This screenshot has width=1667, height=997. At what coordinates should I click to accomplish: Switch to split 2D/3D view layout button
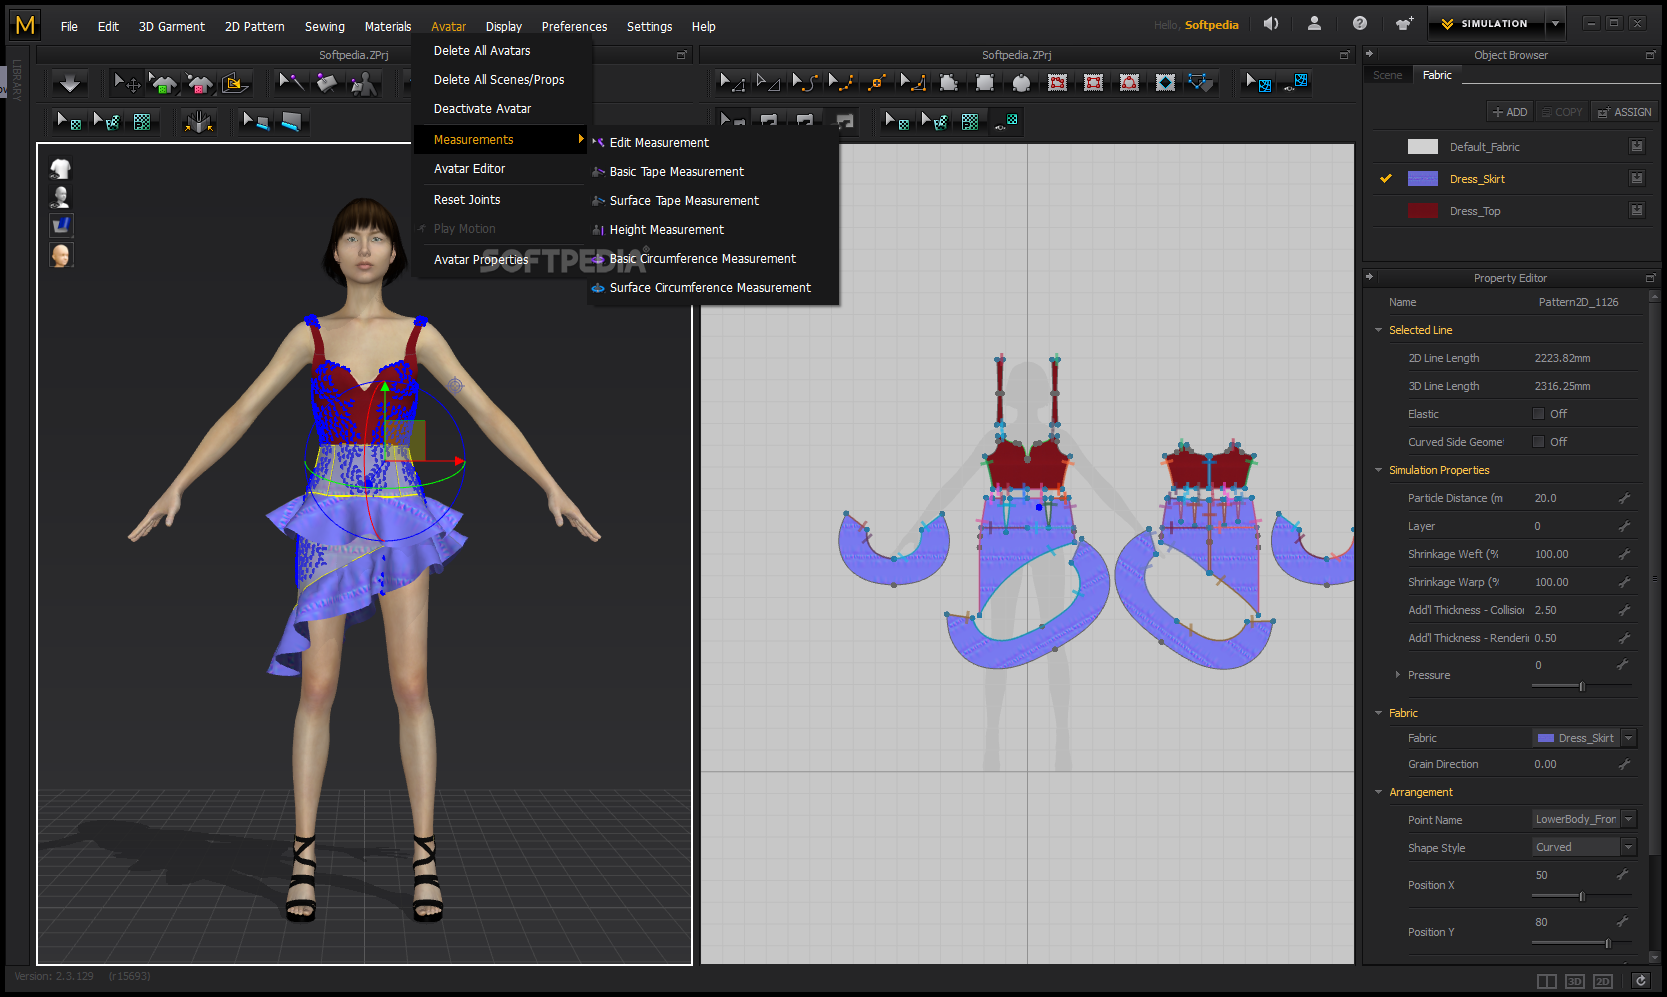pyautogui.click(x=1546, y=981)
